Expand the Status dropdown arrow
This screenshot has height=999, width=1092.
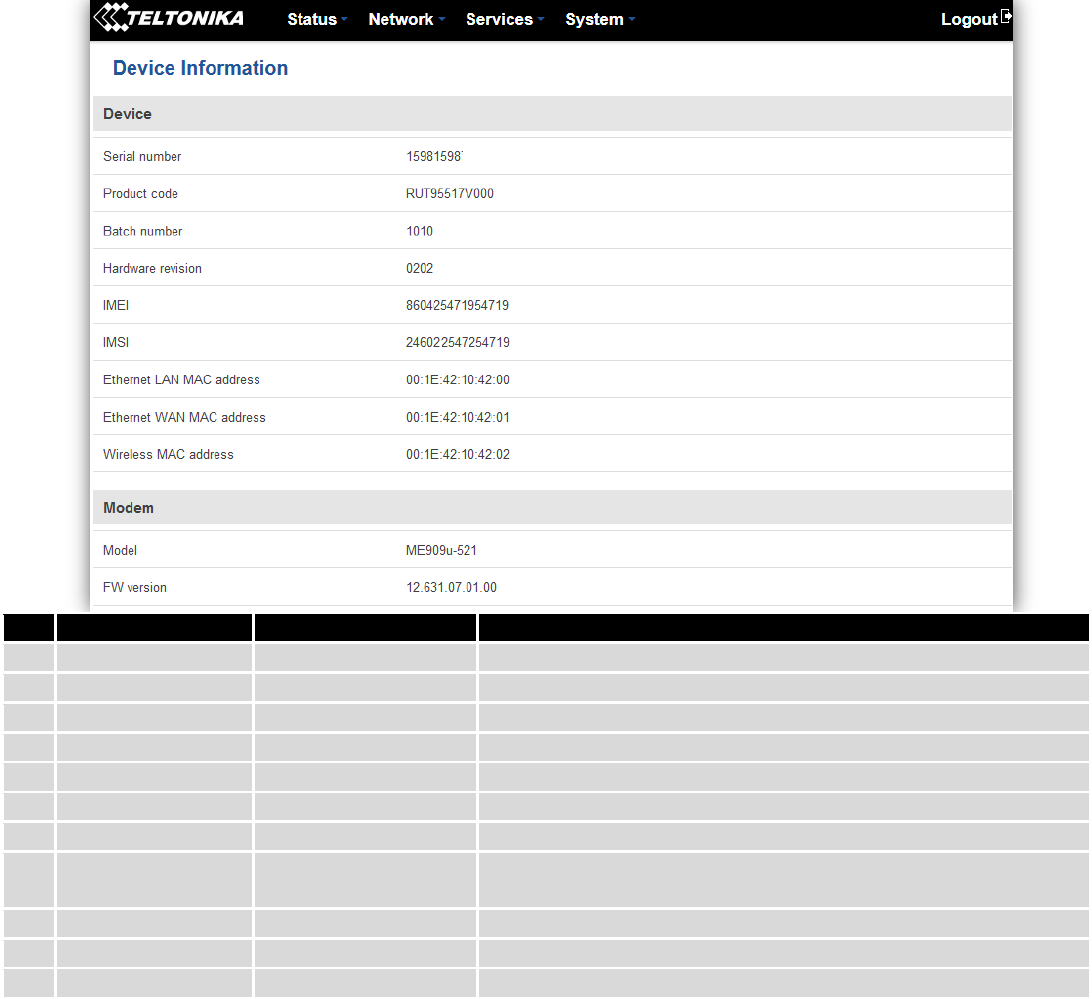point(344,20)
